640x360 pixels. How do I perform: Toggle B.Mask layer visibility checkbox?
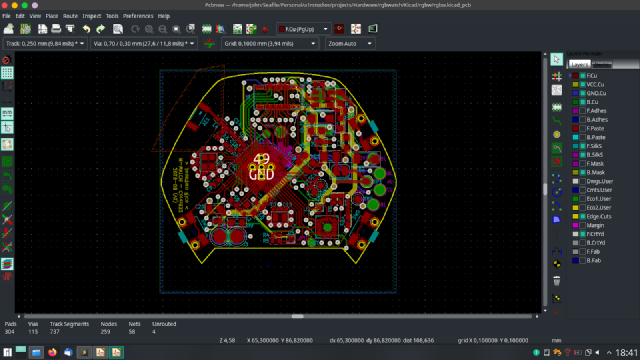pos(583,172)
